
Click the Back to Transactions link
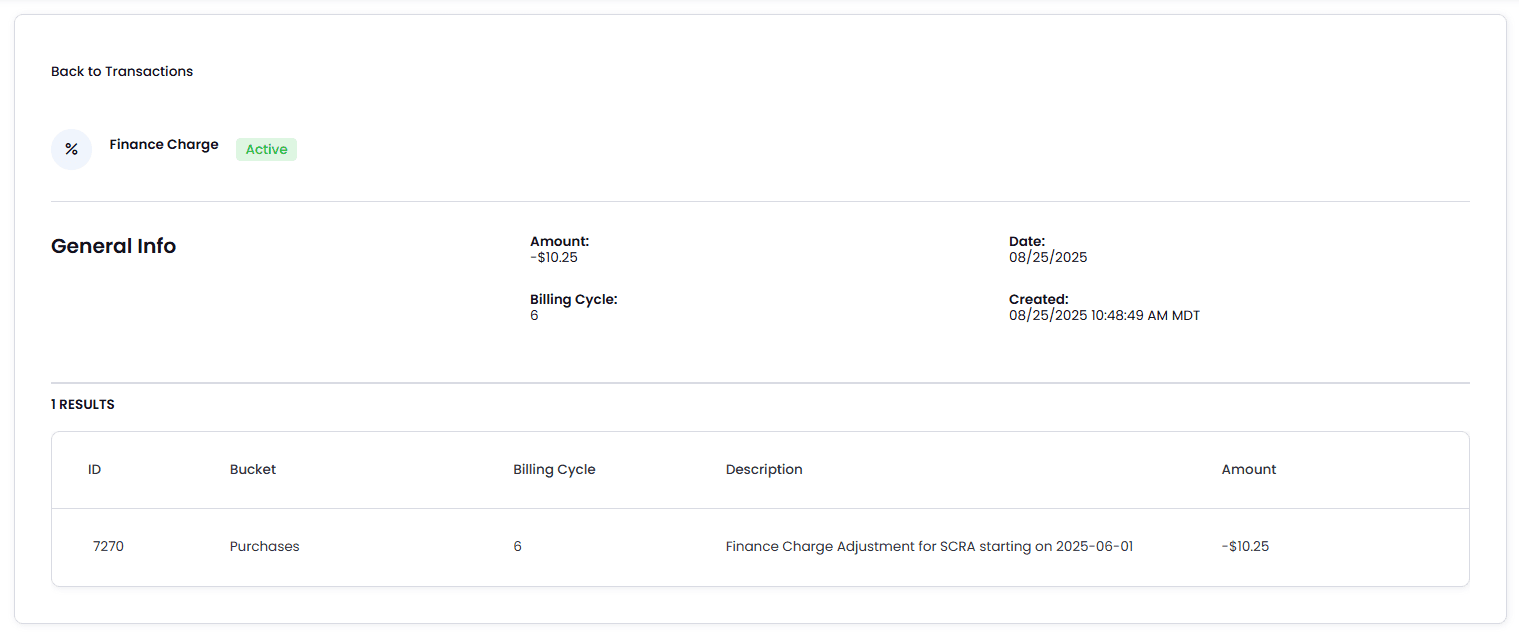click(122, 71)
